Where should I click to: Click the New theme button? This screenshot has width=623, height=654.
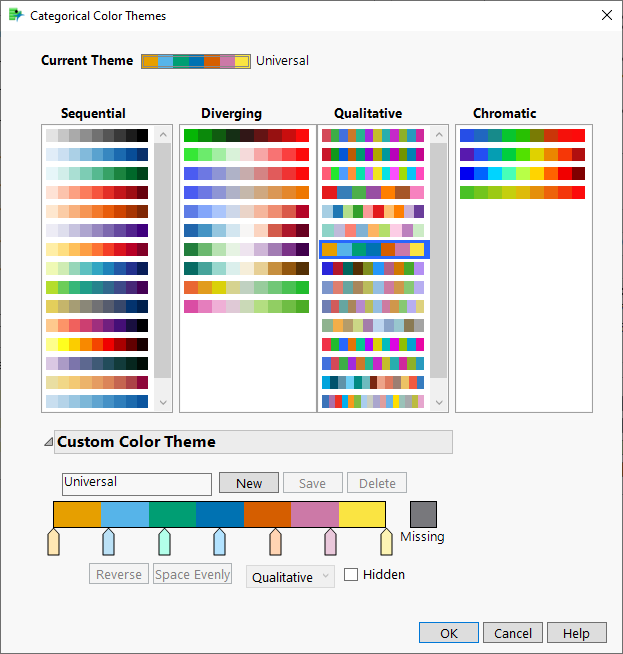(x=249, y=483)
